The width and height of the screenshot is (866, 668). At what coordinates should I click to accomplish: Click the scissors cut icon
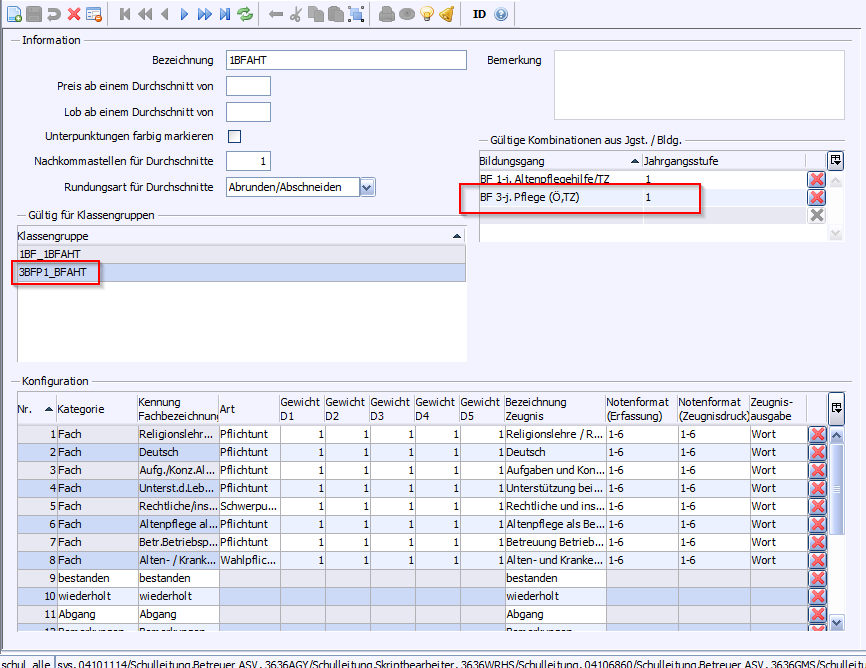click(x=297, y=14)
